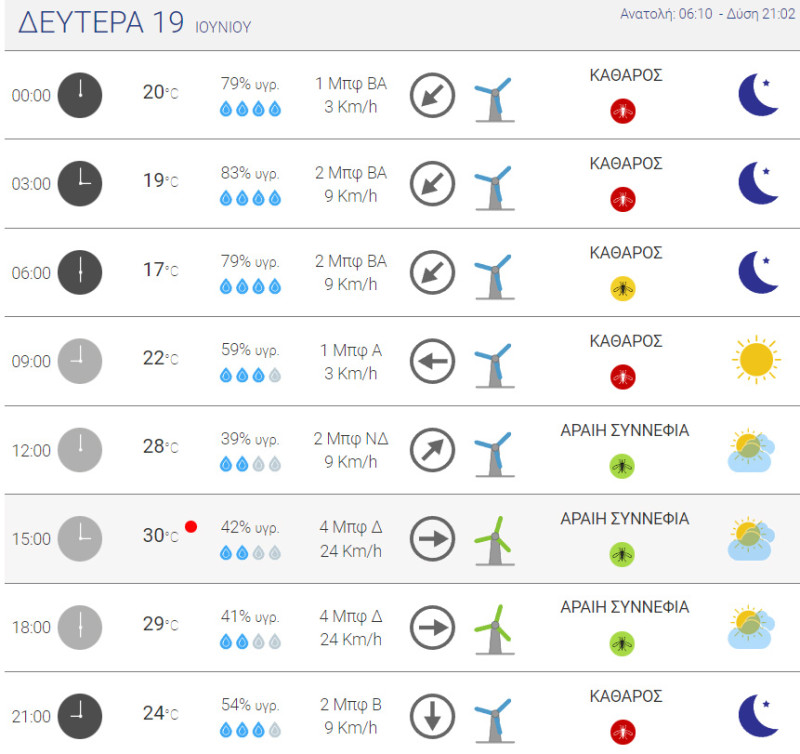Click the green mosquito indicator at 12:00
Image resolution: width=800 pixels, height=754 pixels.
[x=622, y=466]
